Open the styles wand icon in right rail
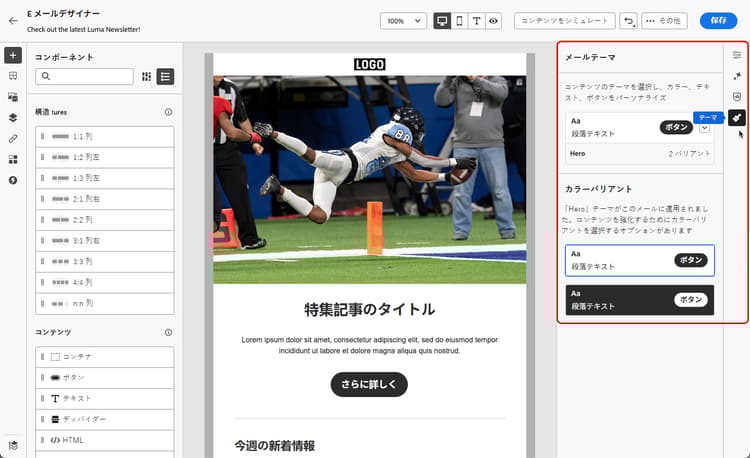The image size is (750, 458). pos(737,76)
